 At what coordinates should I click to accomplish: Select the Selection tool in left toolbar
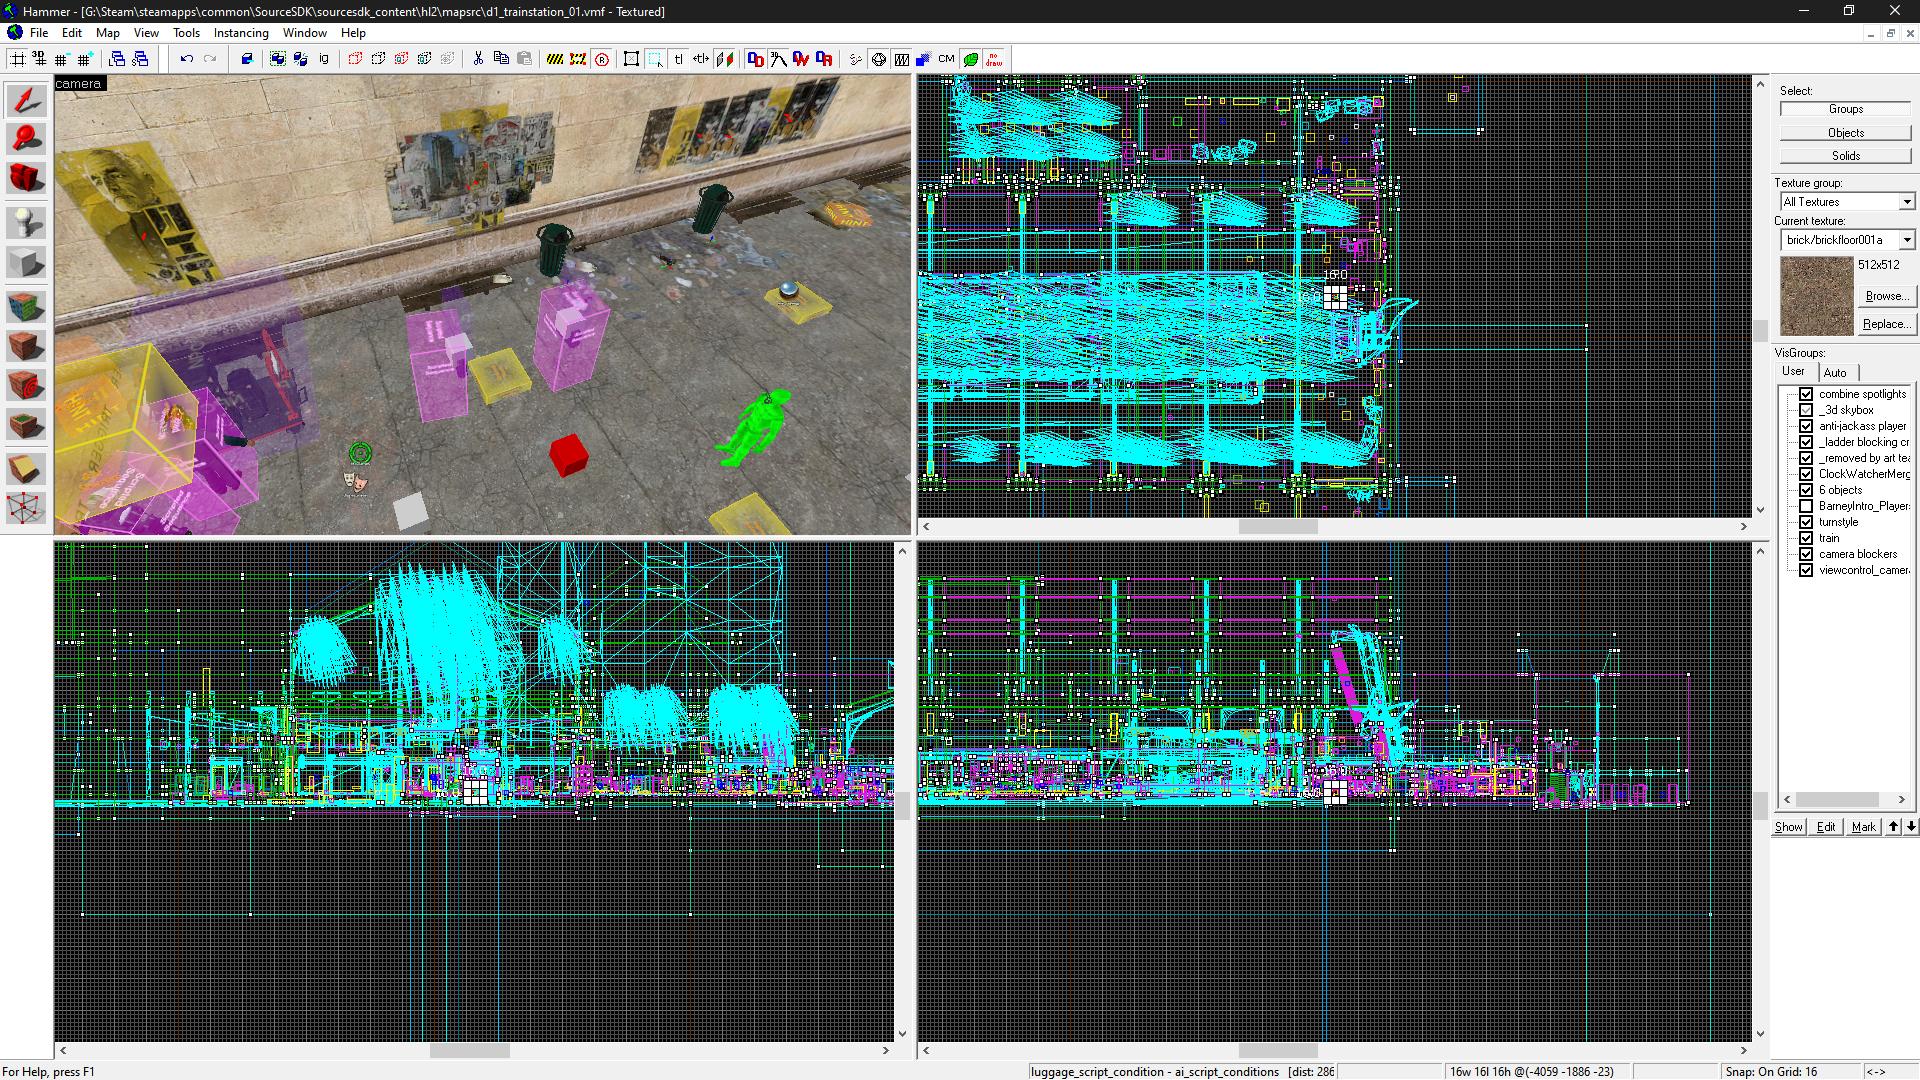tap(26, 100)
